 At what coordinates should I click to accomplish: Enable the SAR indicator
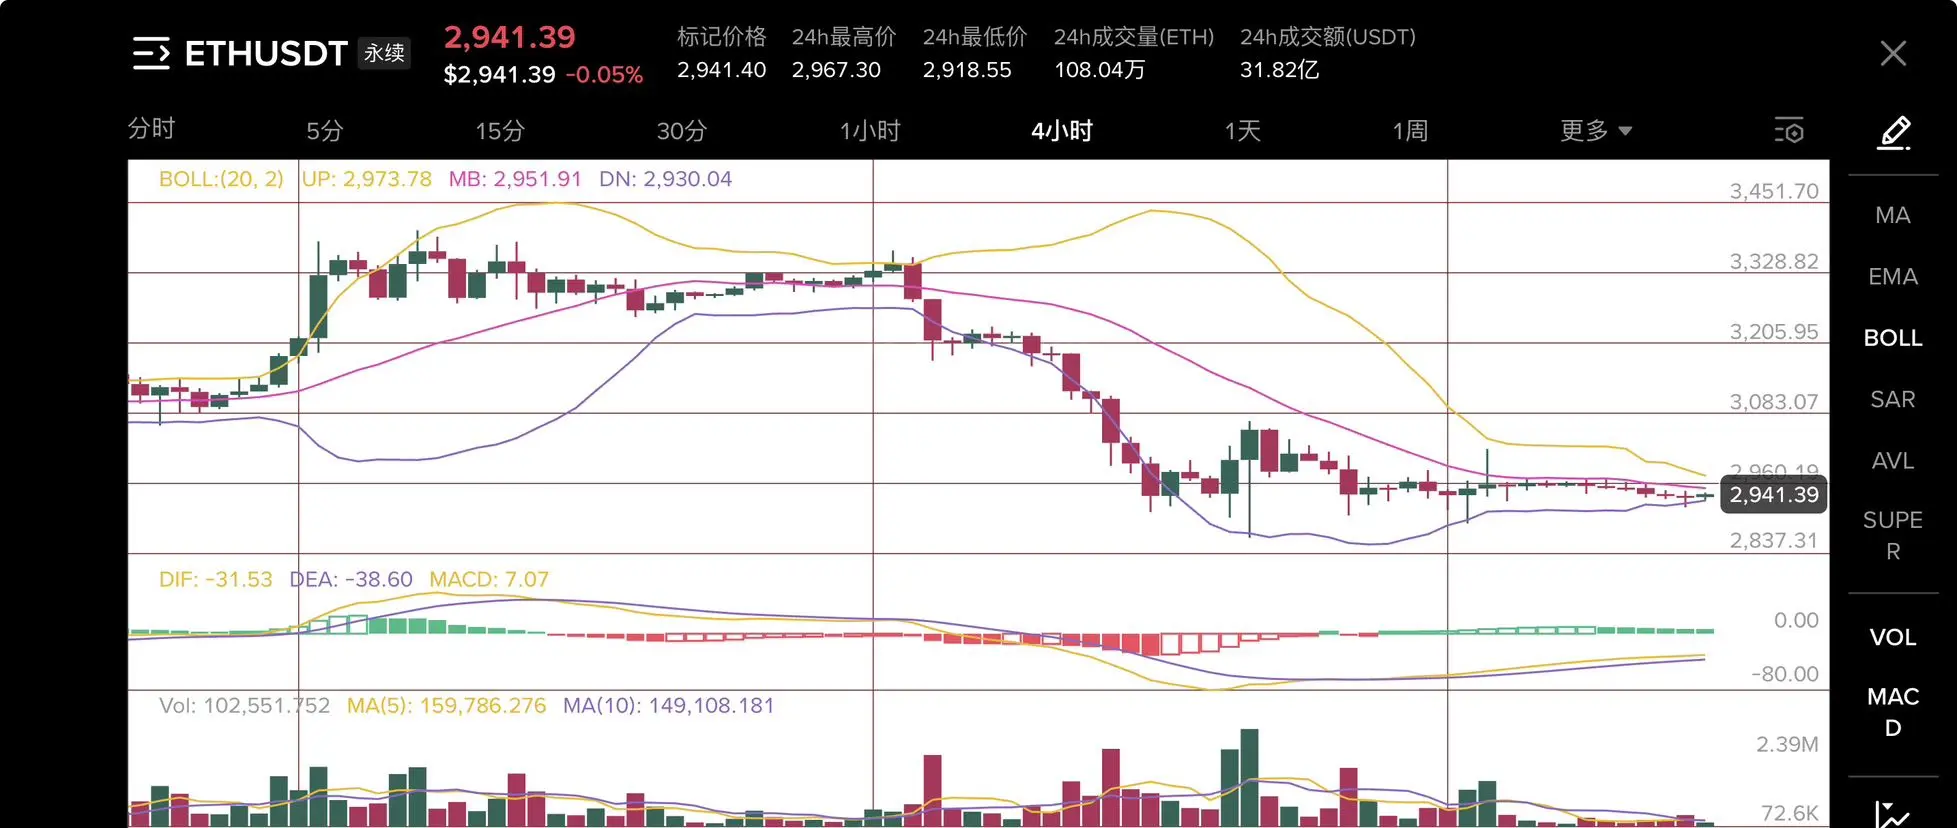pyautogui.click(x=1893, y=399)
